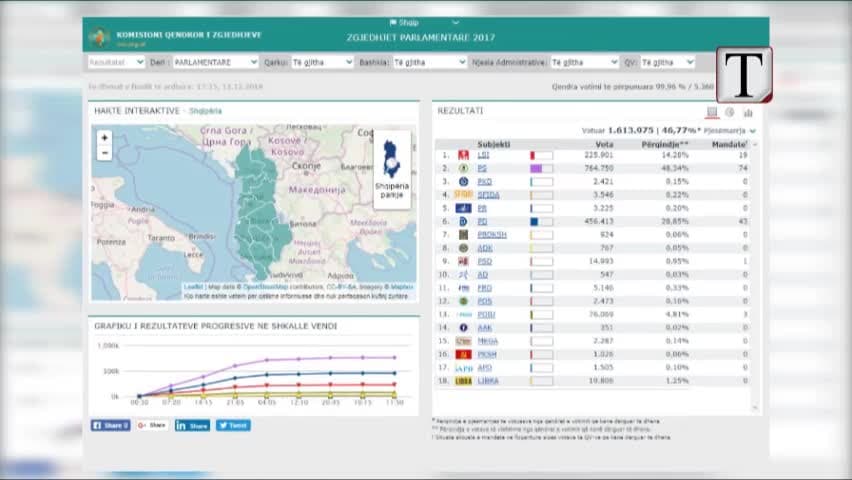The image size is (852, 480).
Task: Open the PSD party link
Action: click(484, 261)
